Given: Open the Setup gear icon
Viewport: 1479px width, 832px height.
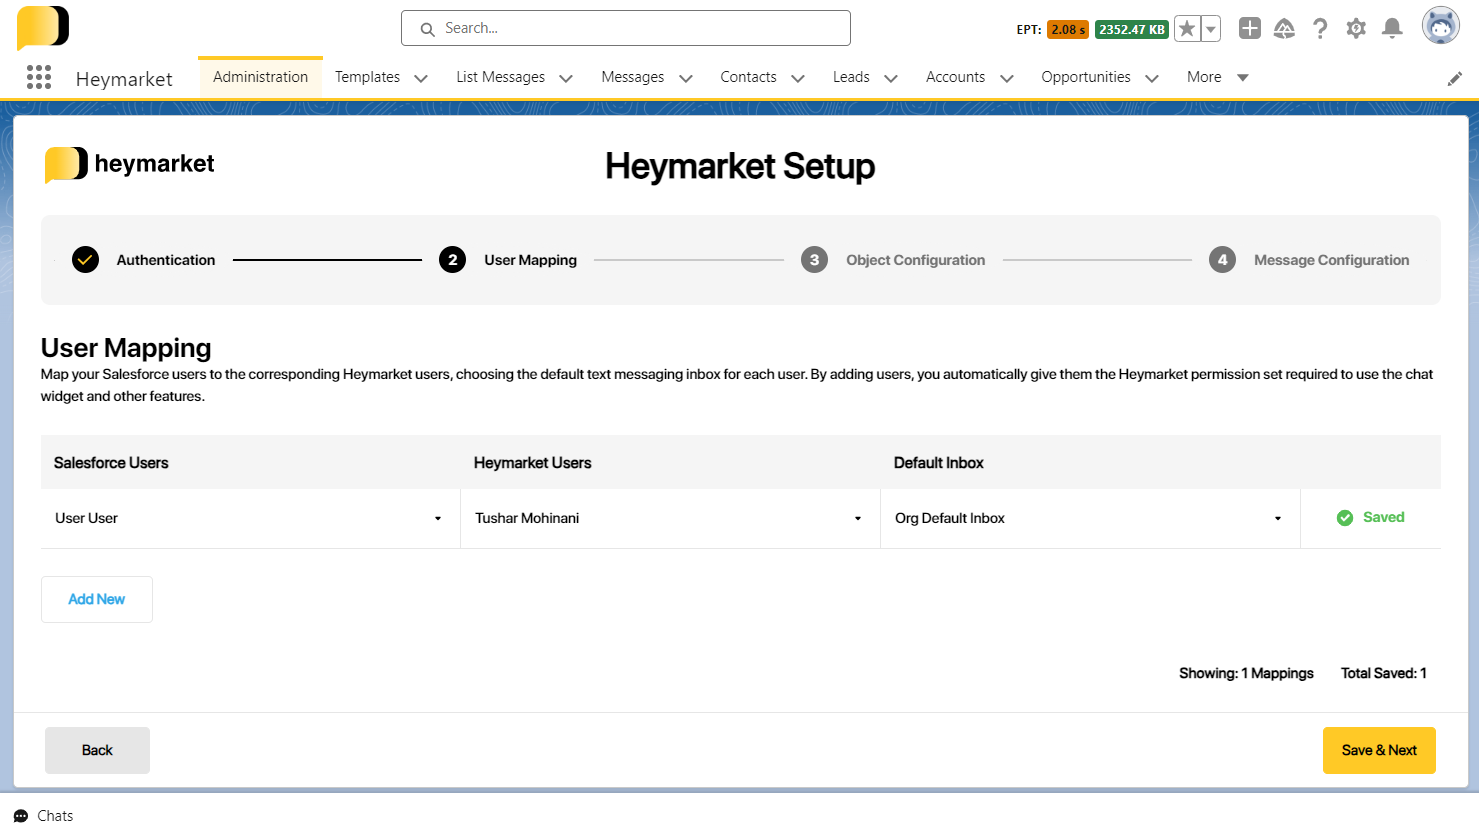Looking at the screenshot, I should click(x=1356, y=28).
